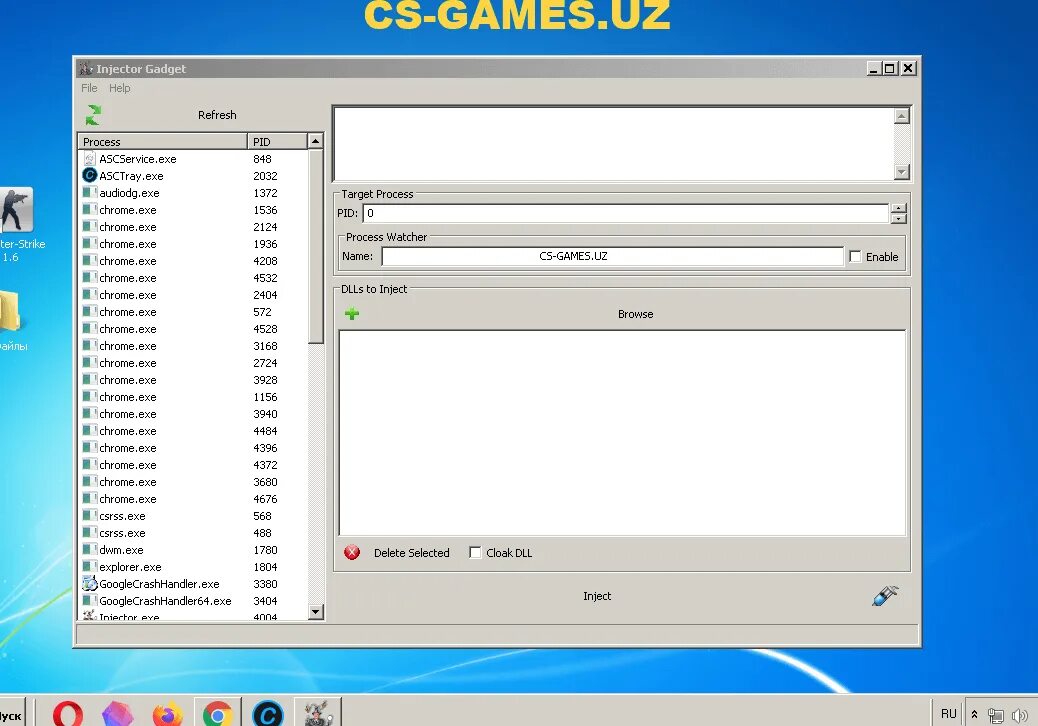1038x726 pixels.
Task: Click the log output text area
Action: pyautogui.click(x=614, y=144)
